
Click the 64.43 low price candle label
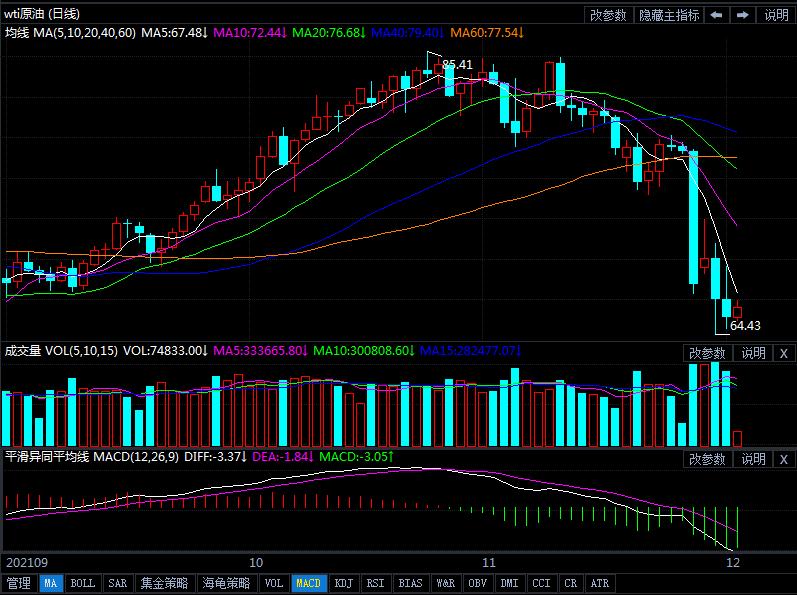click(x=745, y=325)
